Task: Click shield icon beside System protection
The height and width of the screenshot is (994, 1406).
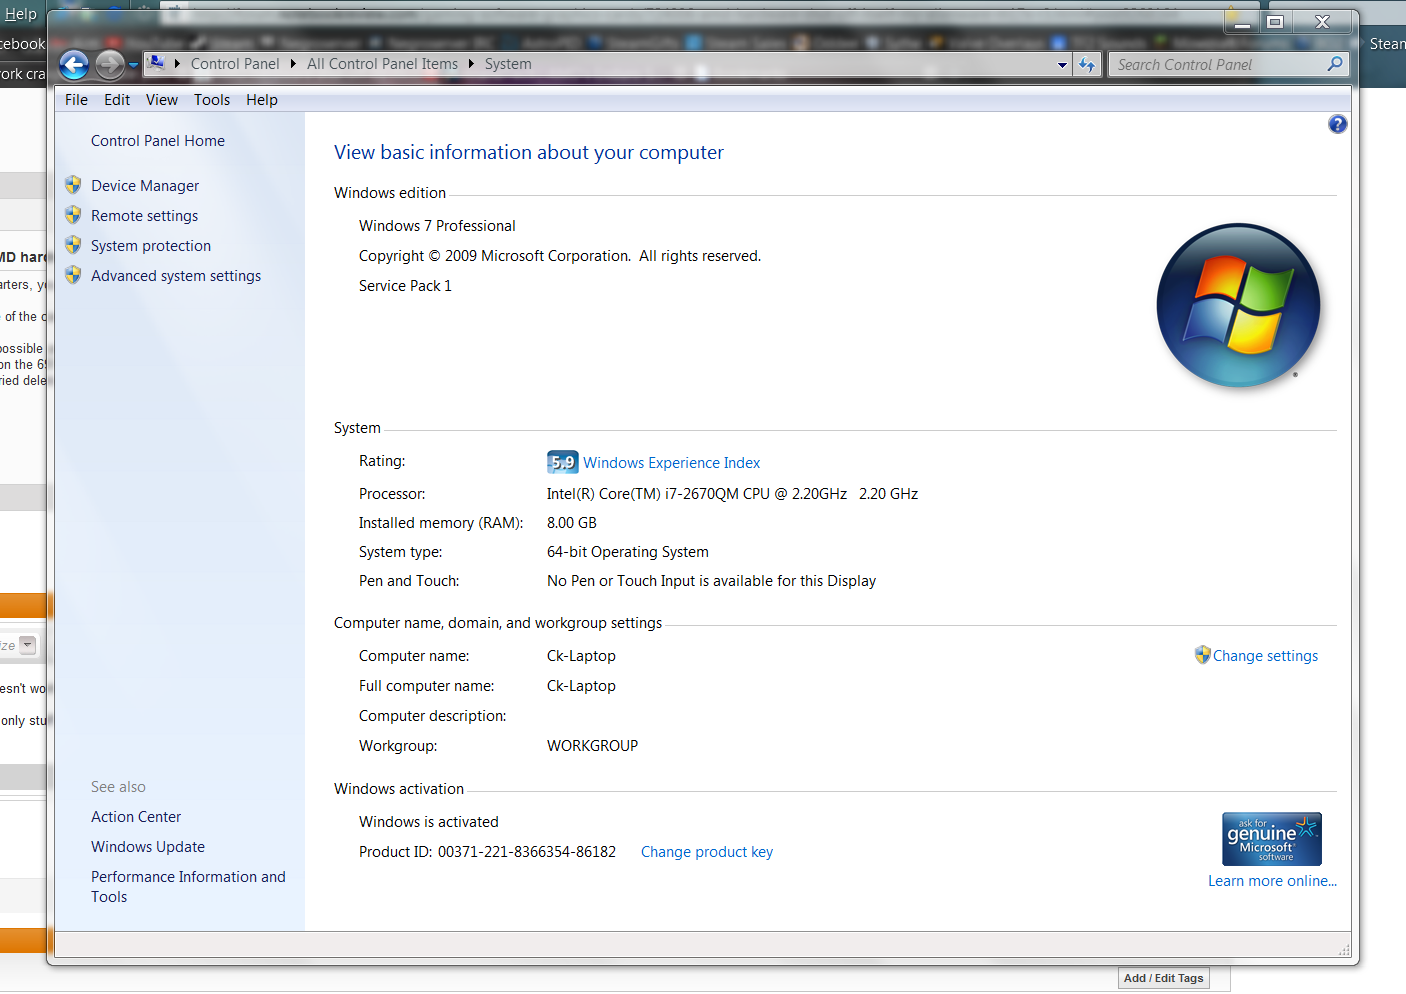Action: pos(73,245)
